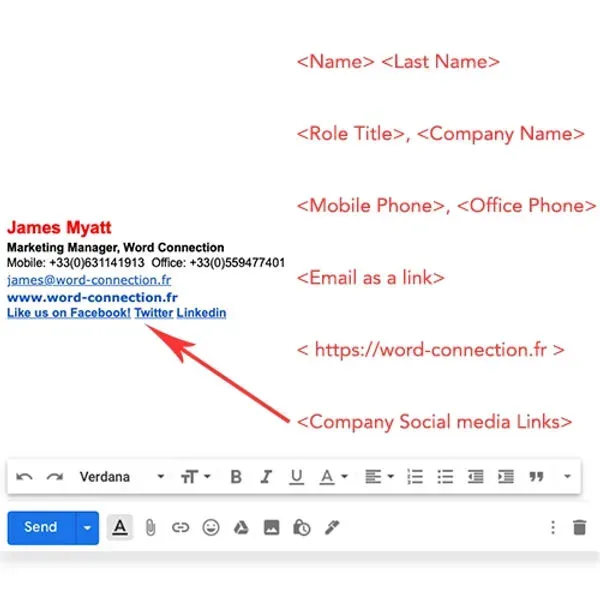Viewport: 600px width, 600px height.
Task: Open the james@word-connection.fr email link
Action: coord(89,280)
